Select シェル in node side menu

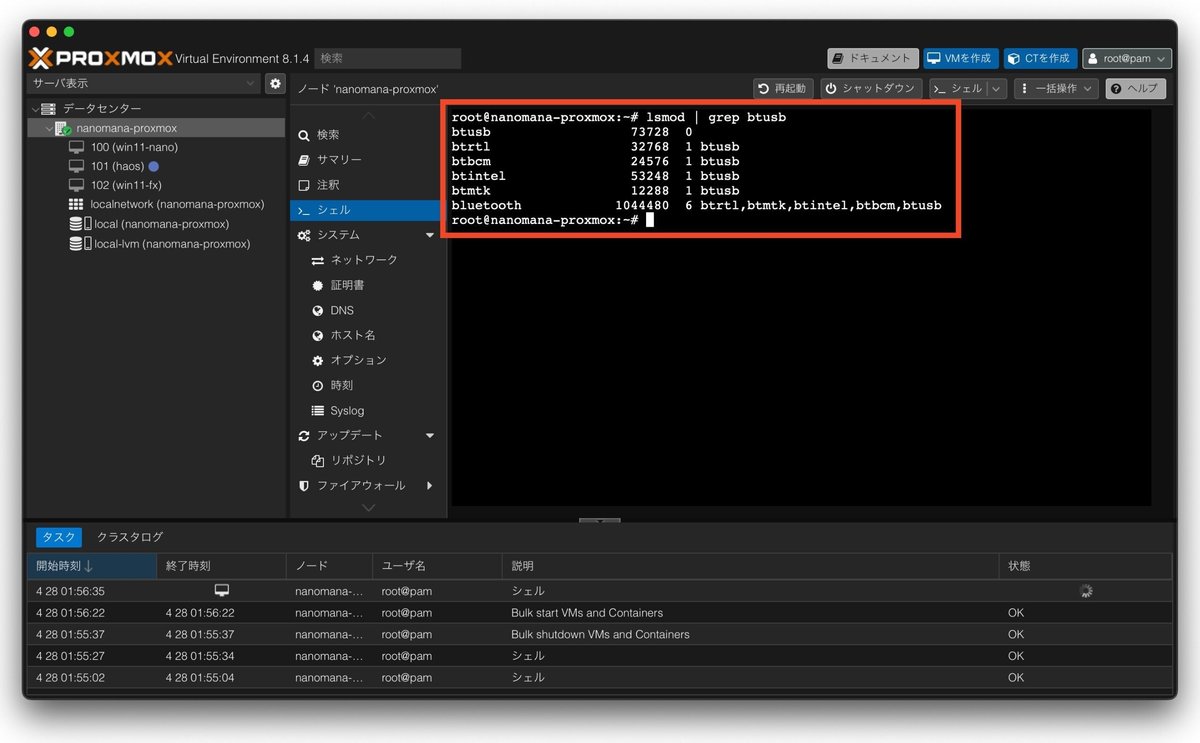[x=365, y=210]
